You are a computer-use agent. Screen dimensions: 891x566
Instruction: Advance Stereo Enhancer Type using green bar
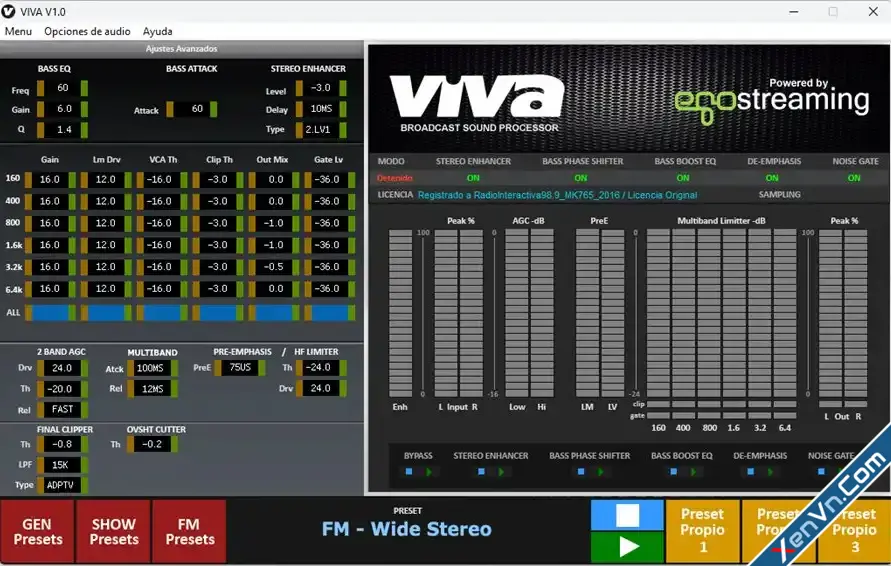coord(343,130)
